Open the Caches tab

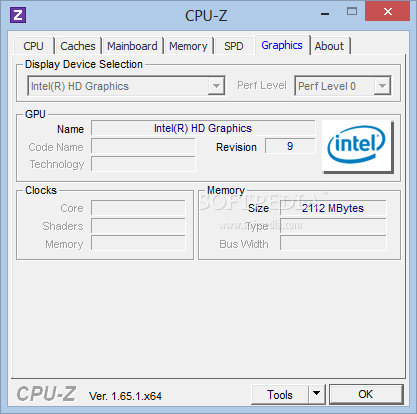[78, 46]
